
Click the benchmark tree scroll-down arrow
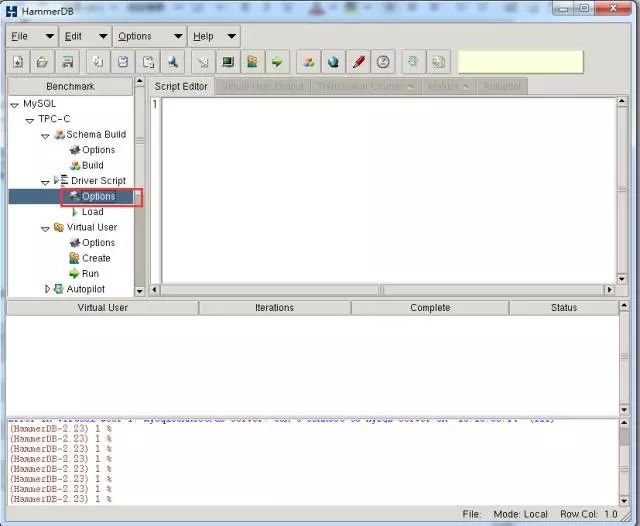tap(140, 291)
